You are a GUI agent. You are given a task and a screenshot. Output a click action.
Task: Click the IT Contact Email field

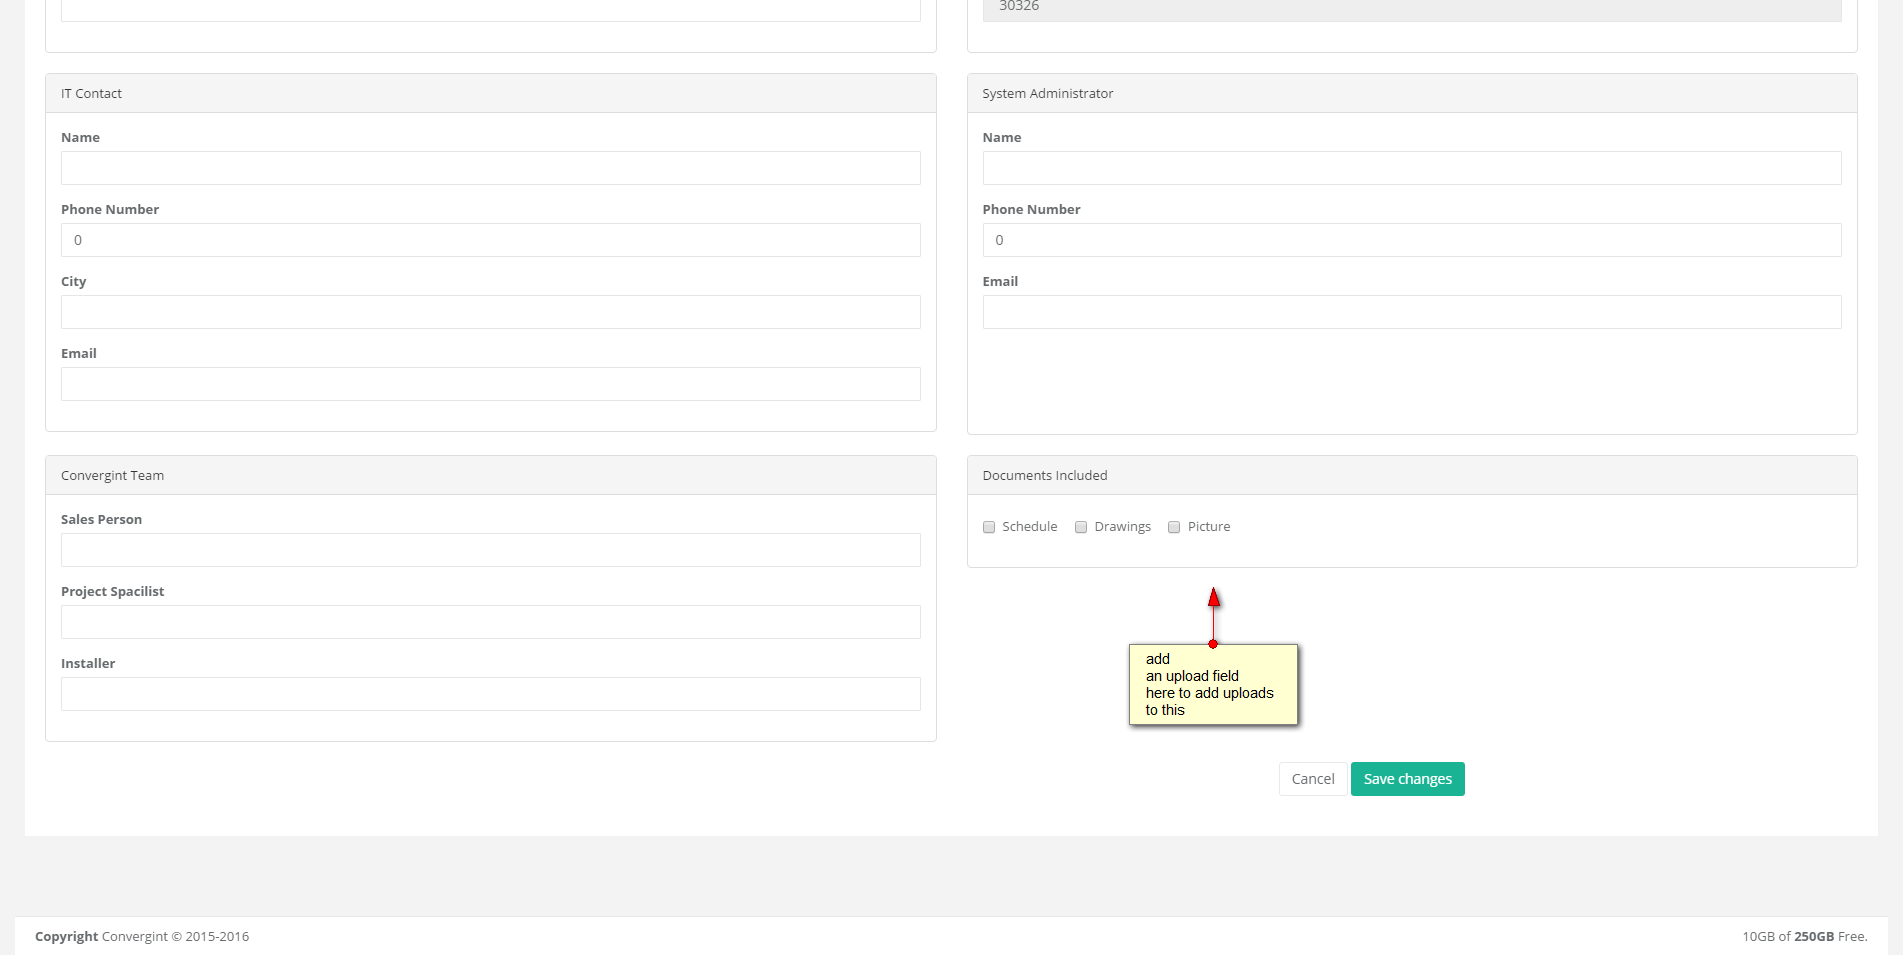tap(490, 384)
